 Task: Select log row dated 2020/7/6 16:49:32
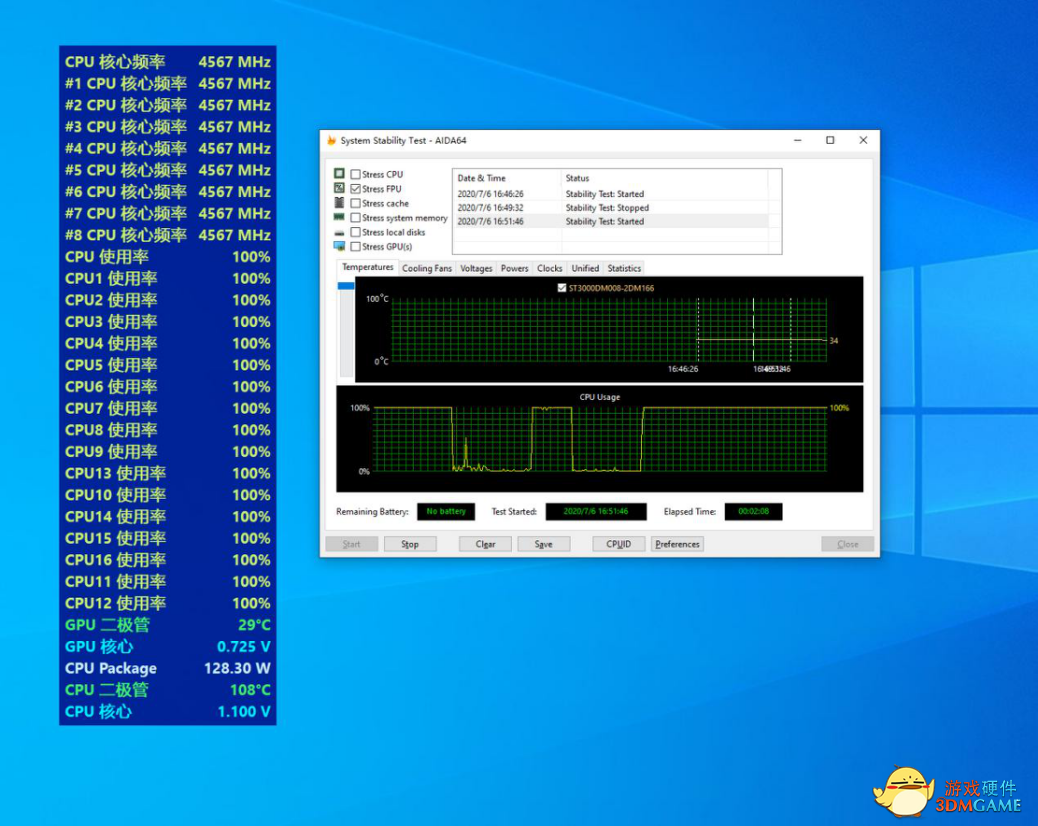point(610,208)
